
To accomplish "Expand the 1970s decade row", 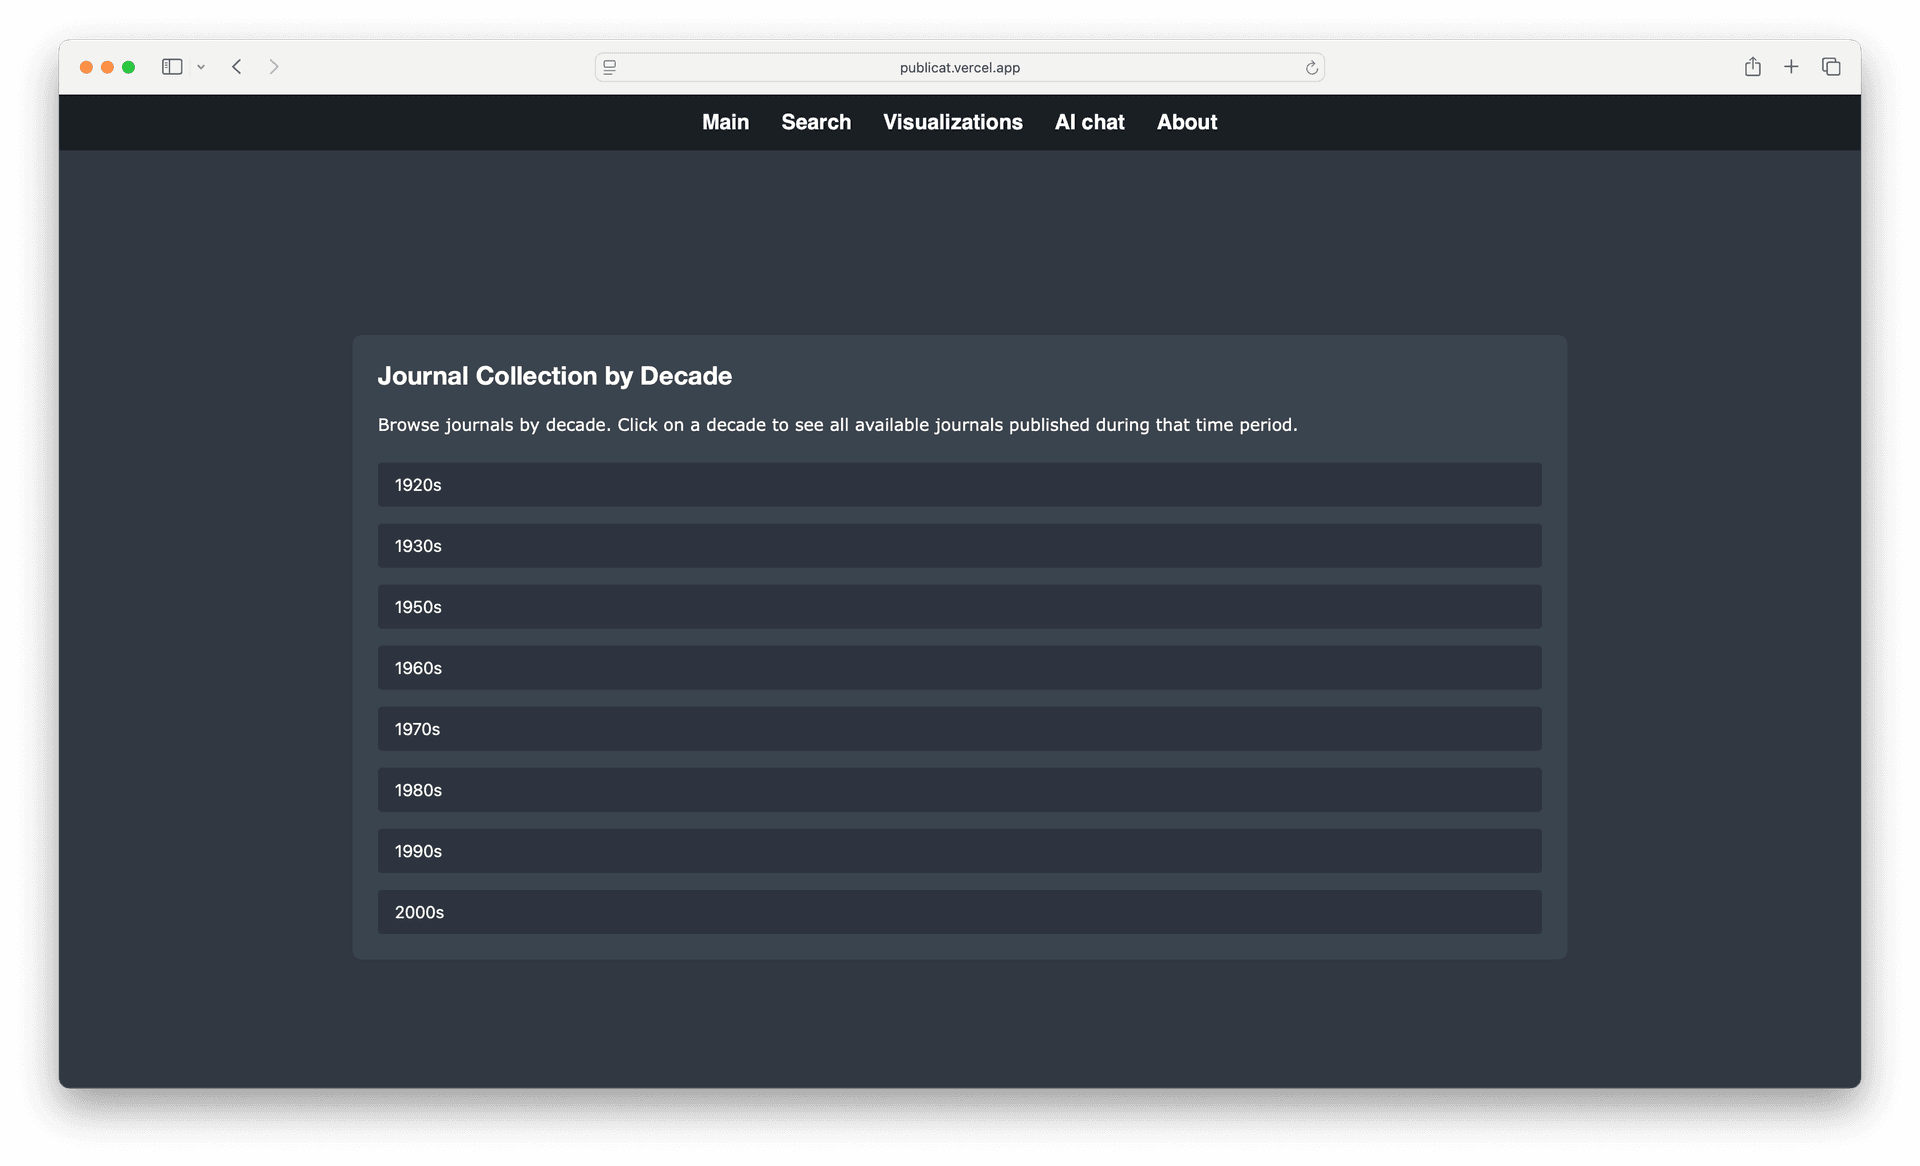I will 959,729.
